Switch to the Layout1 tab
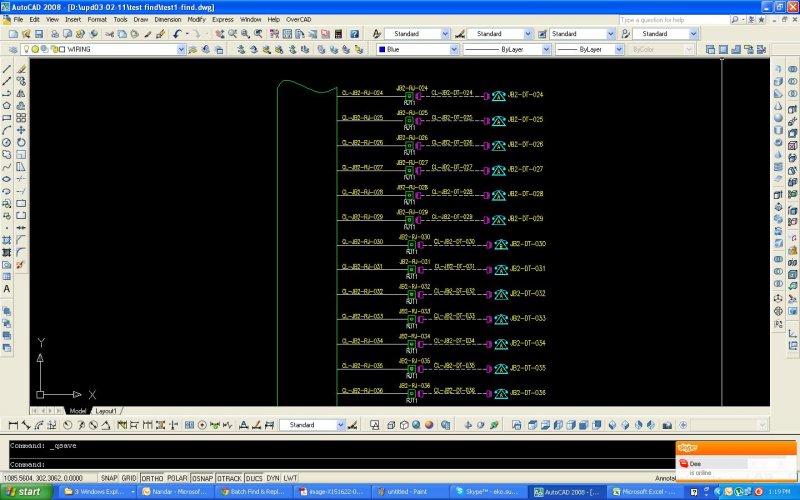 click(106, 411)
